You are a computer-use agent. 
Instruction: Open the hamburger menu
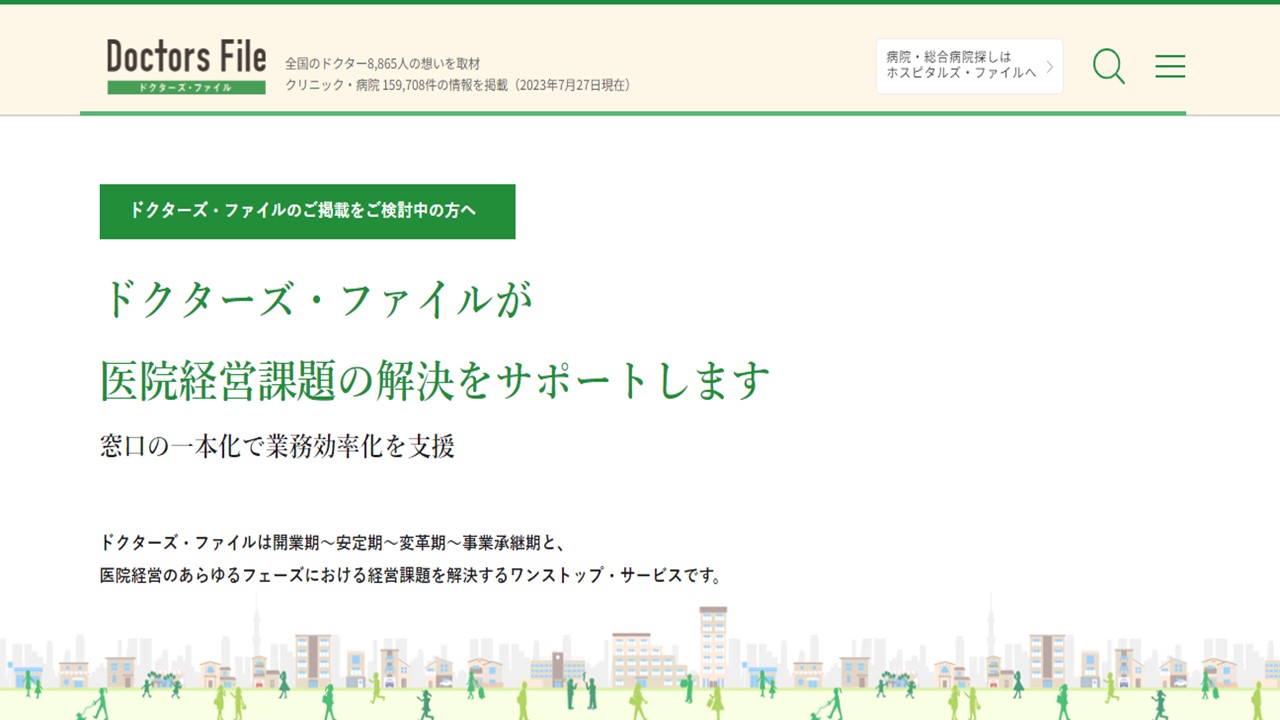[1170, 67]
